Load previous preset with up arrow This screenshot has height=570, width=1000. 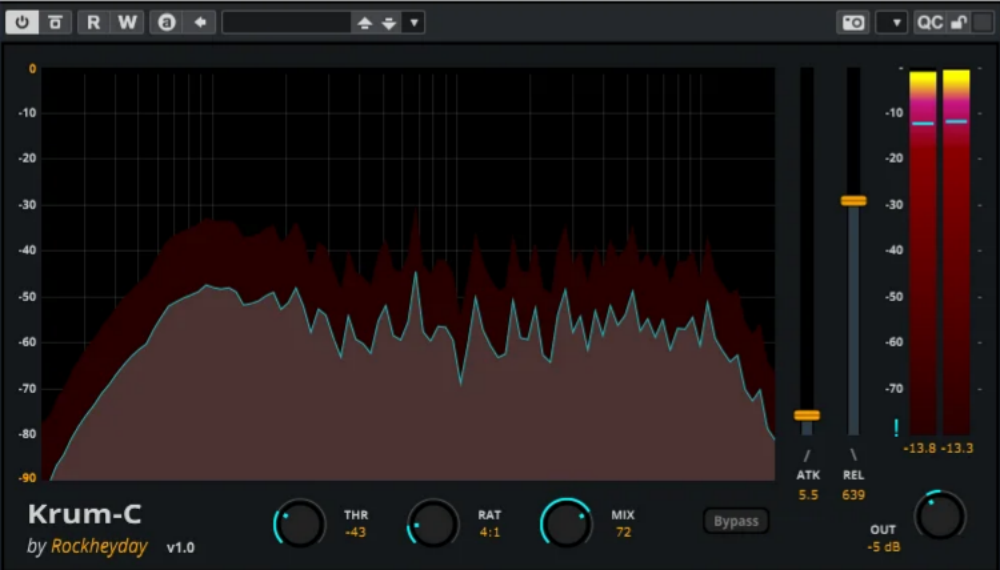point(365,23)
